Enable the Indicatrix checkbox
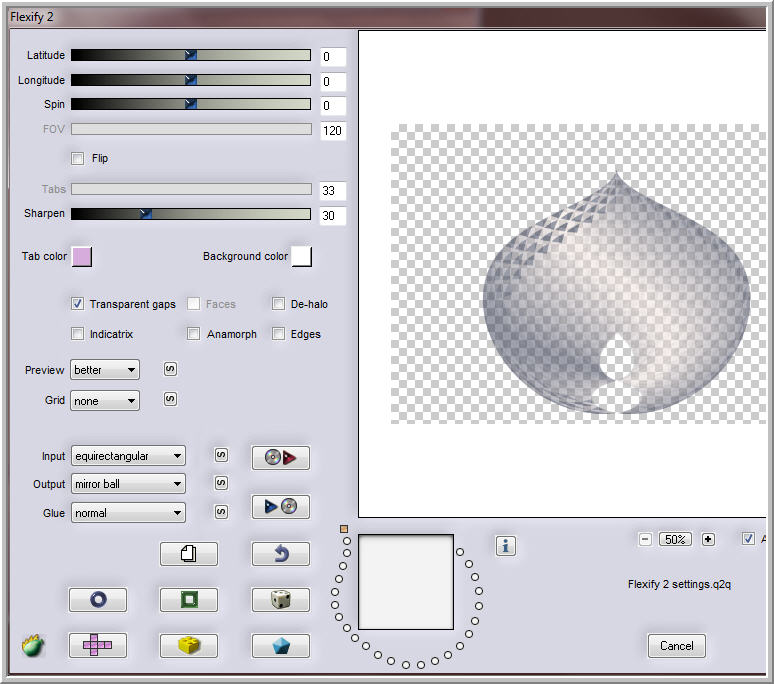This screenshot has width=774, height=684. tap(77, 334)
